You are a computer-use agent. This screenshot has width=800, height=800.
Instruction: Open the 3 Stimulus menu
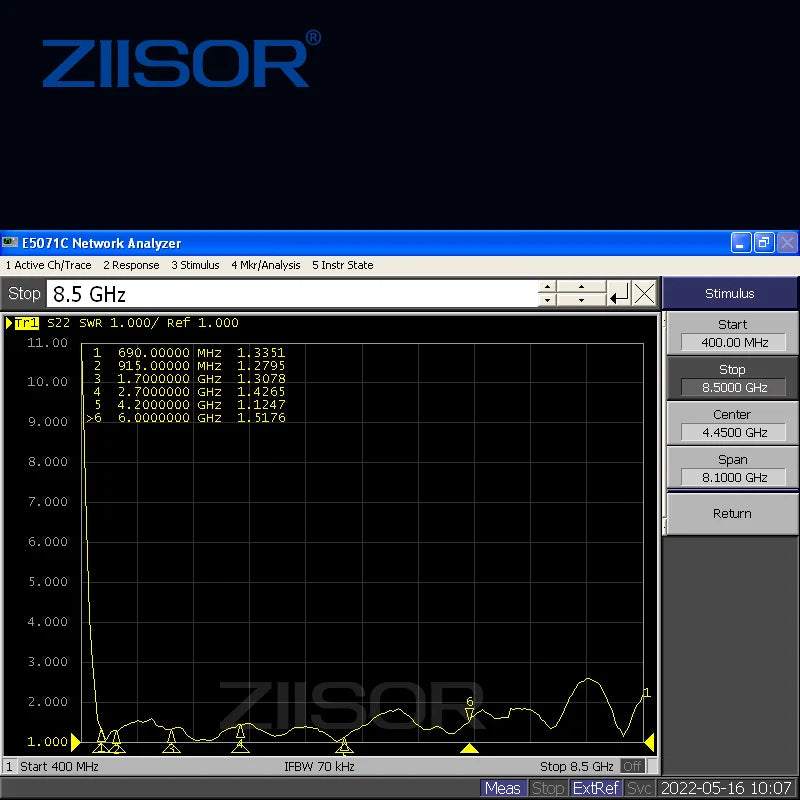click(195, 265)
